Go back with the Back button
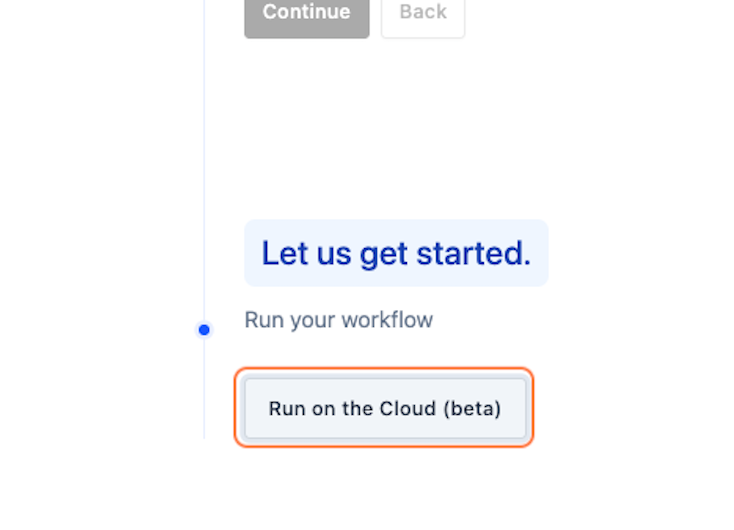Image resolution: width=734 pixels, height=530 pixels. (423, 17)
